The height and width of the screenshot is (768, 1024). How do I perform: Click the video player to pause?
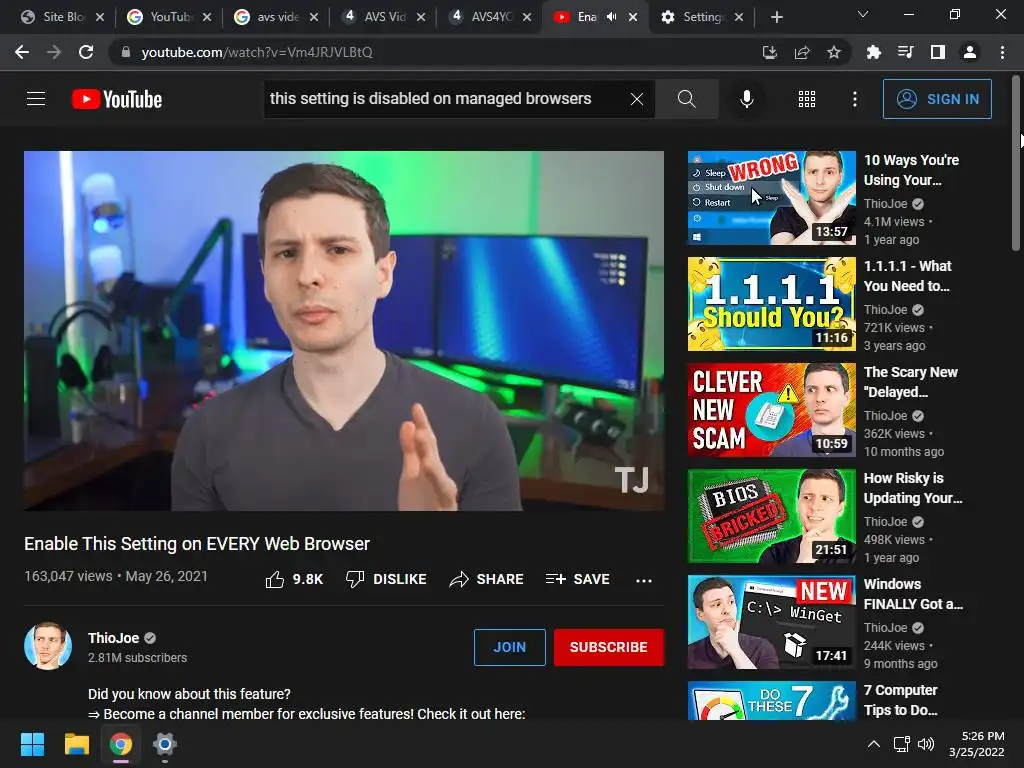point(344,330)
